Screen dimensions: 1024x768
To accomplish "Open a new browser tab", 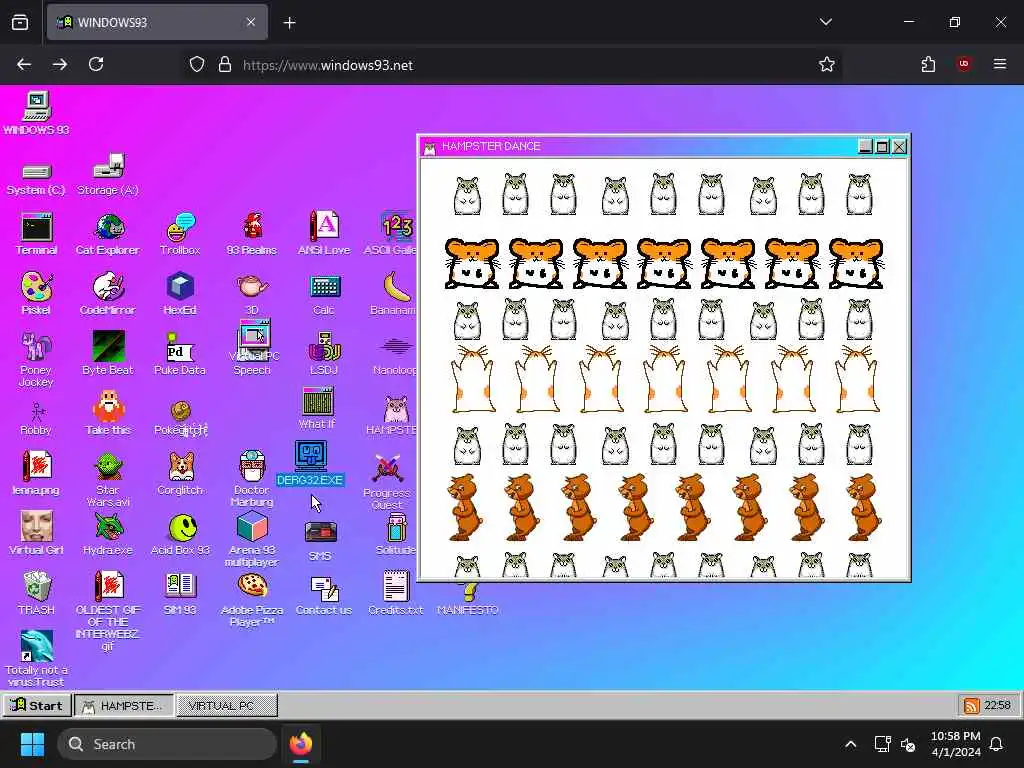I will [289, 23].
